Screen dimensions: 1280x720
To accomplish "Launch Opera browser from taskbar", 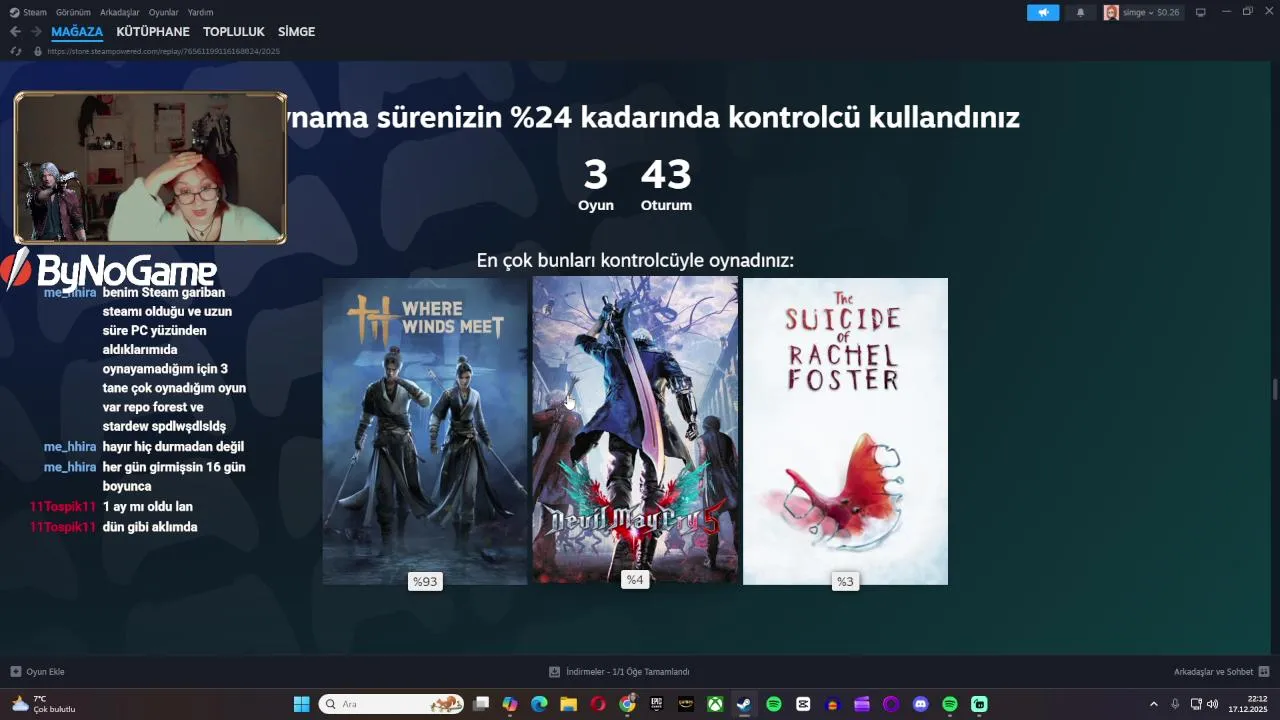I will coord(598,704).
